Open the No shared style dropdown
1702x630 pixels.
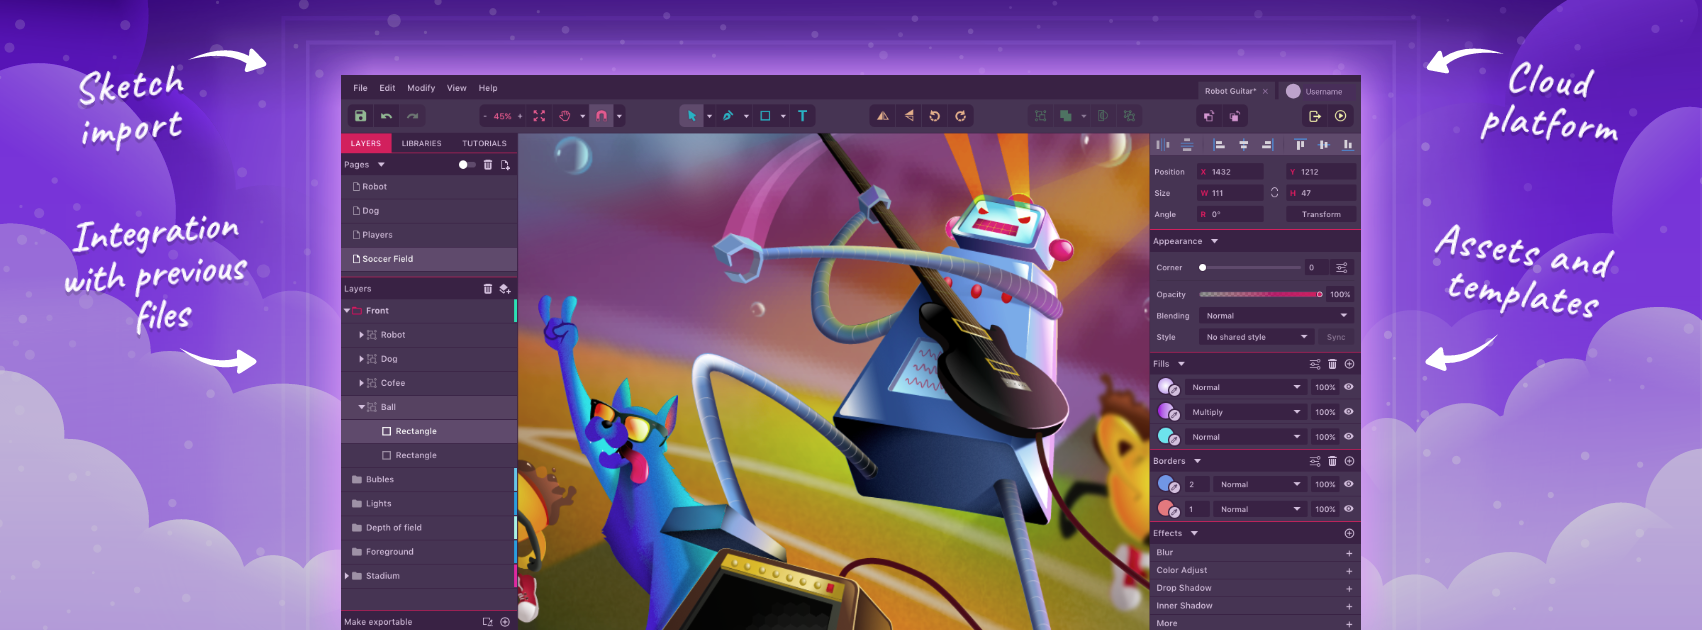[1256, 337]
